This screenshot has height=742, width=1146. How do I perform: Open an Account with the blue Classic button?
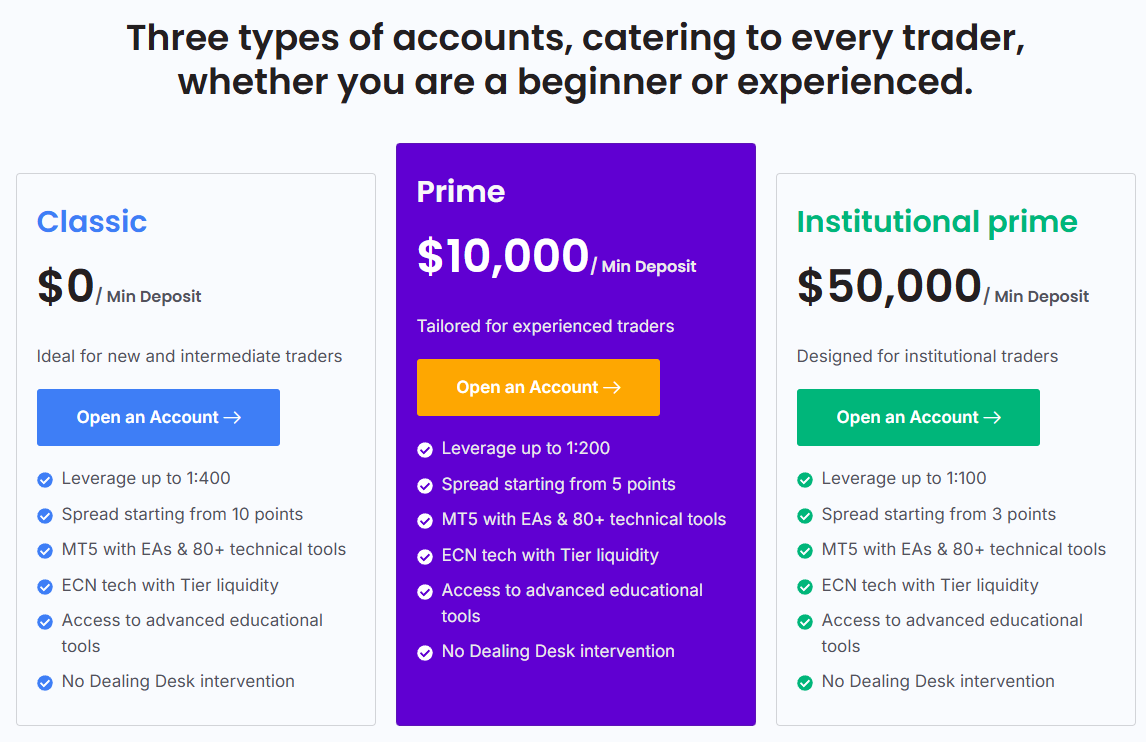click(x=158, y=417)
